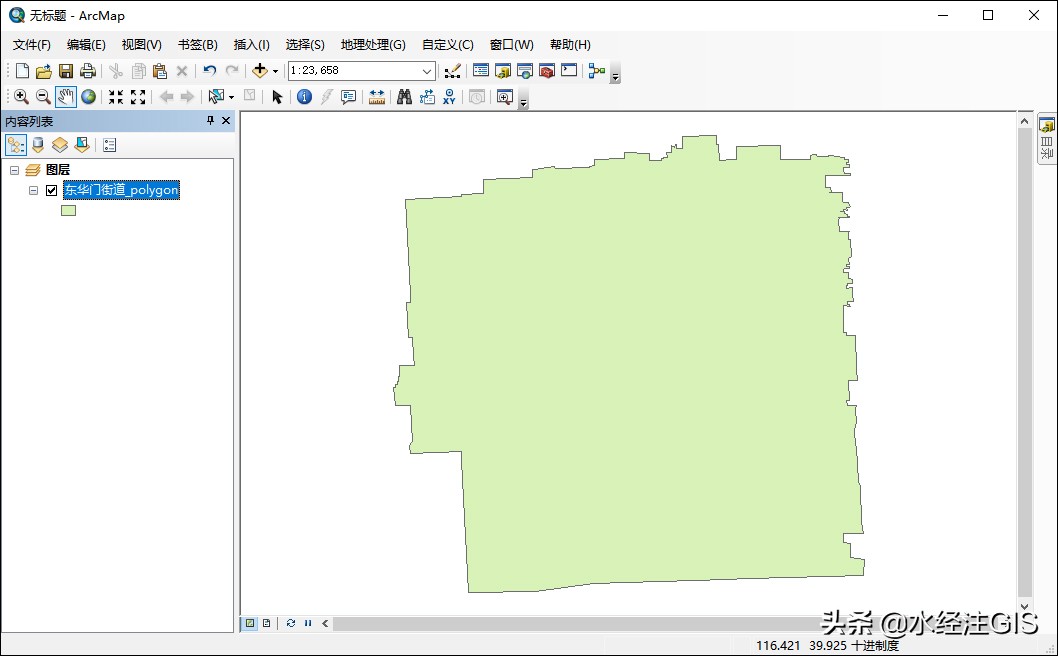This screenshot has height=656, width=1058.
Task: Open the 书签(B) menu
Action: click(197, 45)
